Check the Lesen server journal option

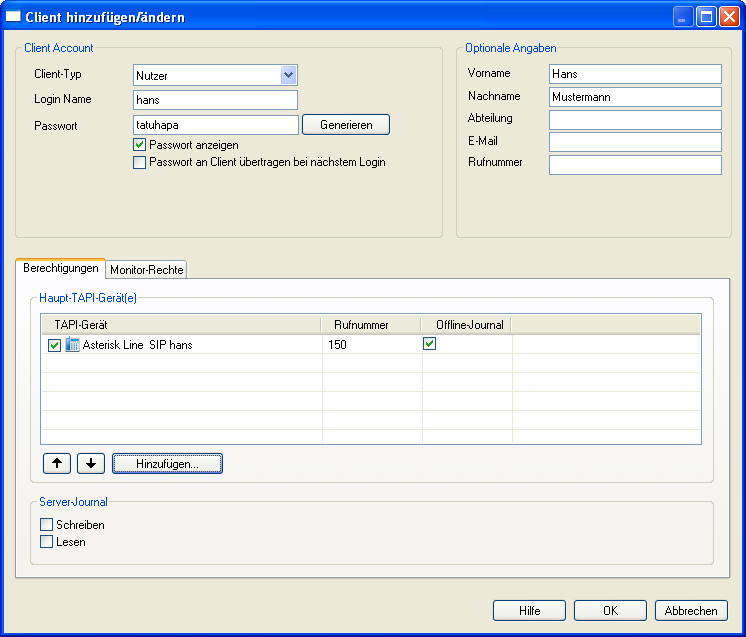[46, 542]
